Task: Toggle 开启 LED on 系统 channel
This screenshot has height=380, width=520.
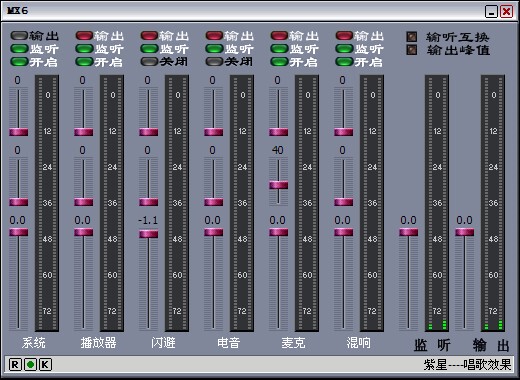Action: [x=19, y=62]
